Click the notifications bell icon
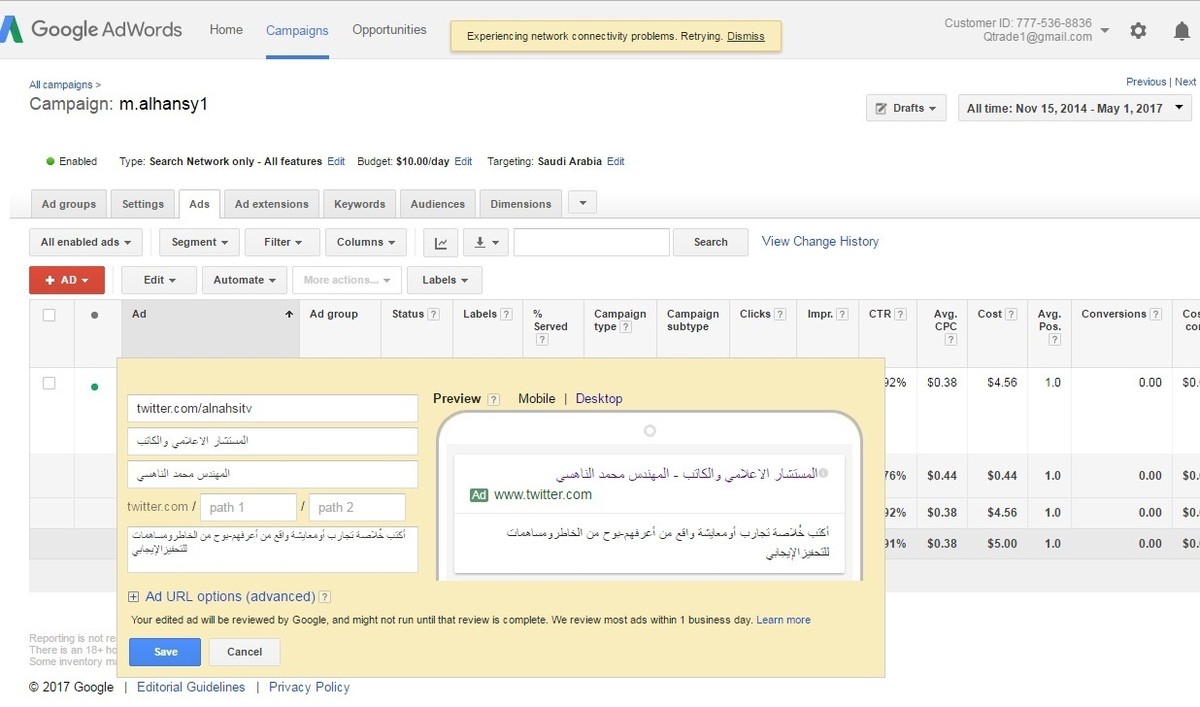 tap(1181, 30)
